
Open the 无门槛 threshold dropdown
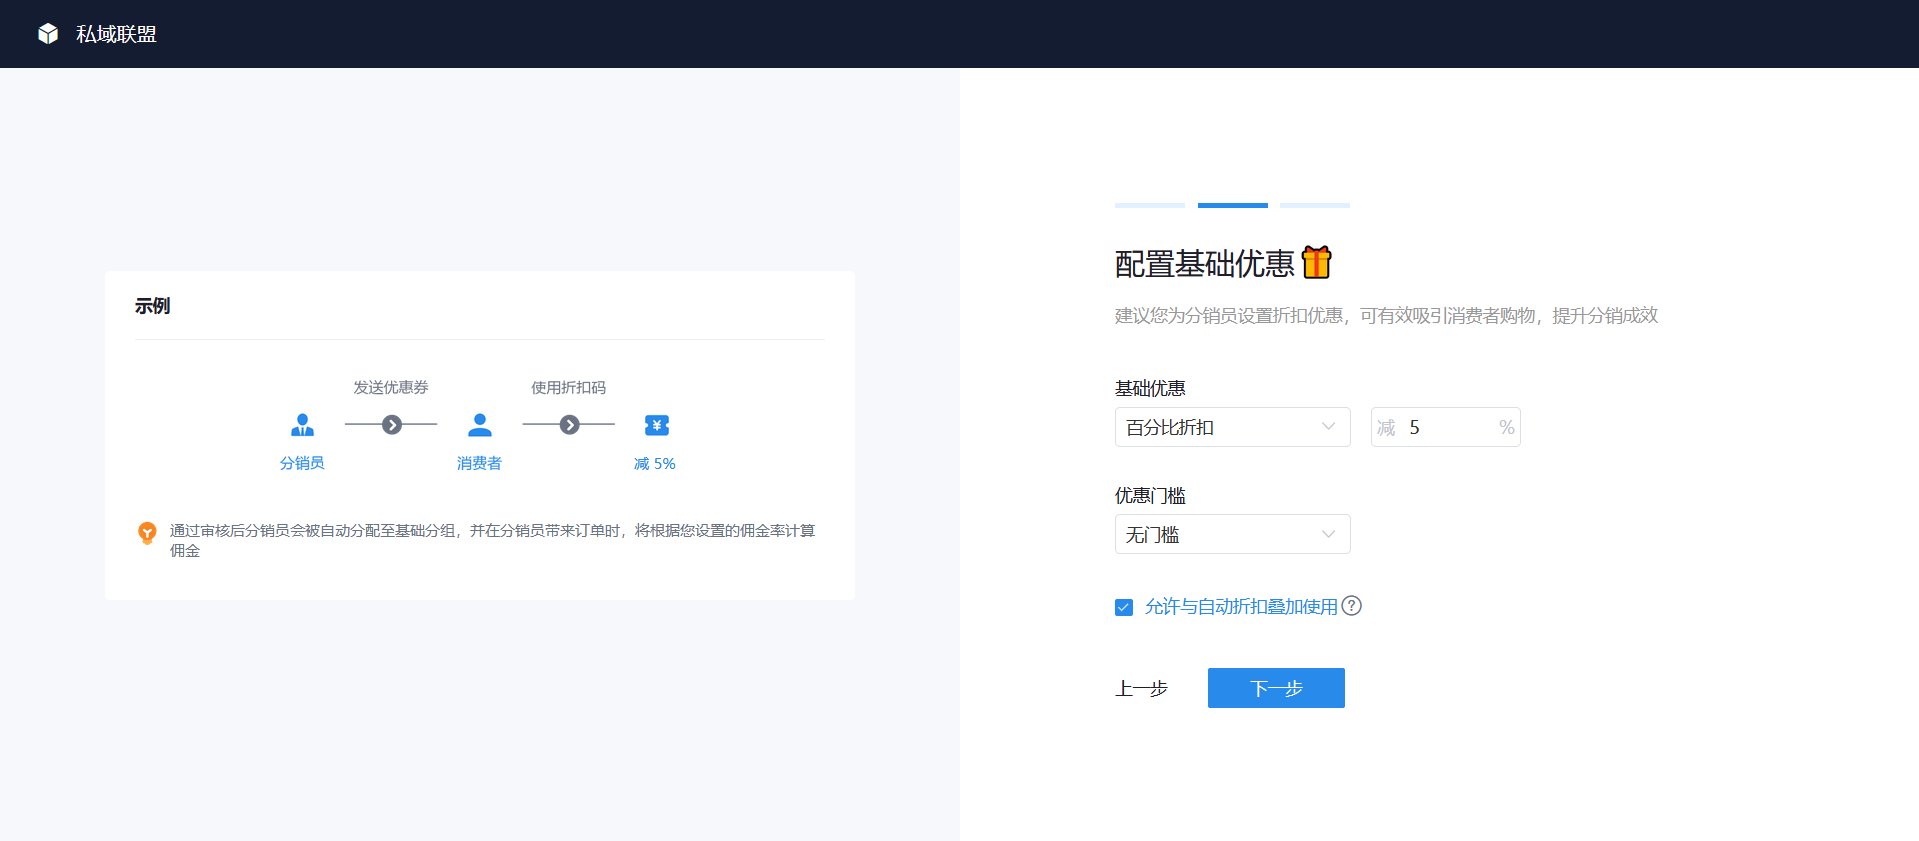pyautogui.click(x=1232, y=534)
